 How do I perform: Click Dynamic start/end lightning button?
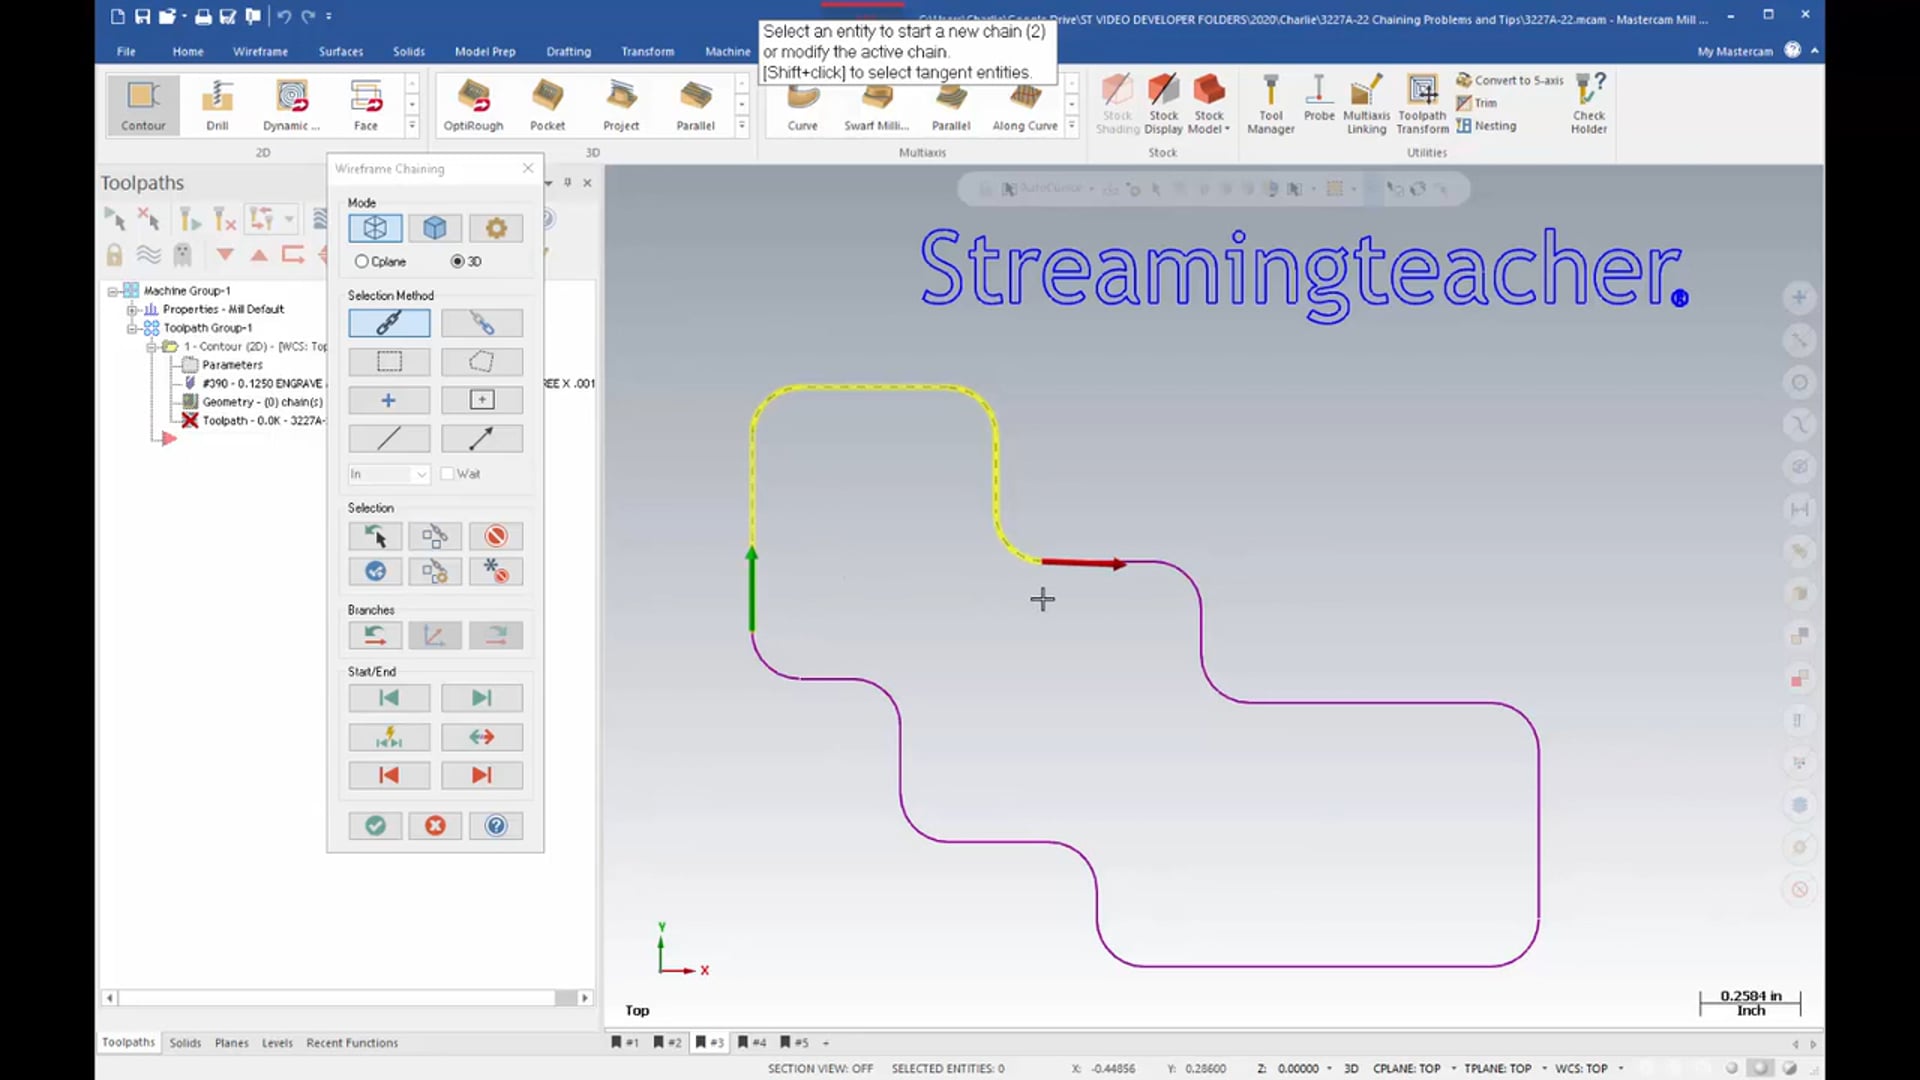click(x=389, y=737)
